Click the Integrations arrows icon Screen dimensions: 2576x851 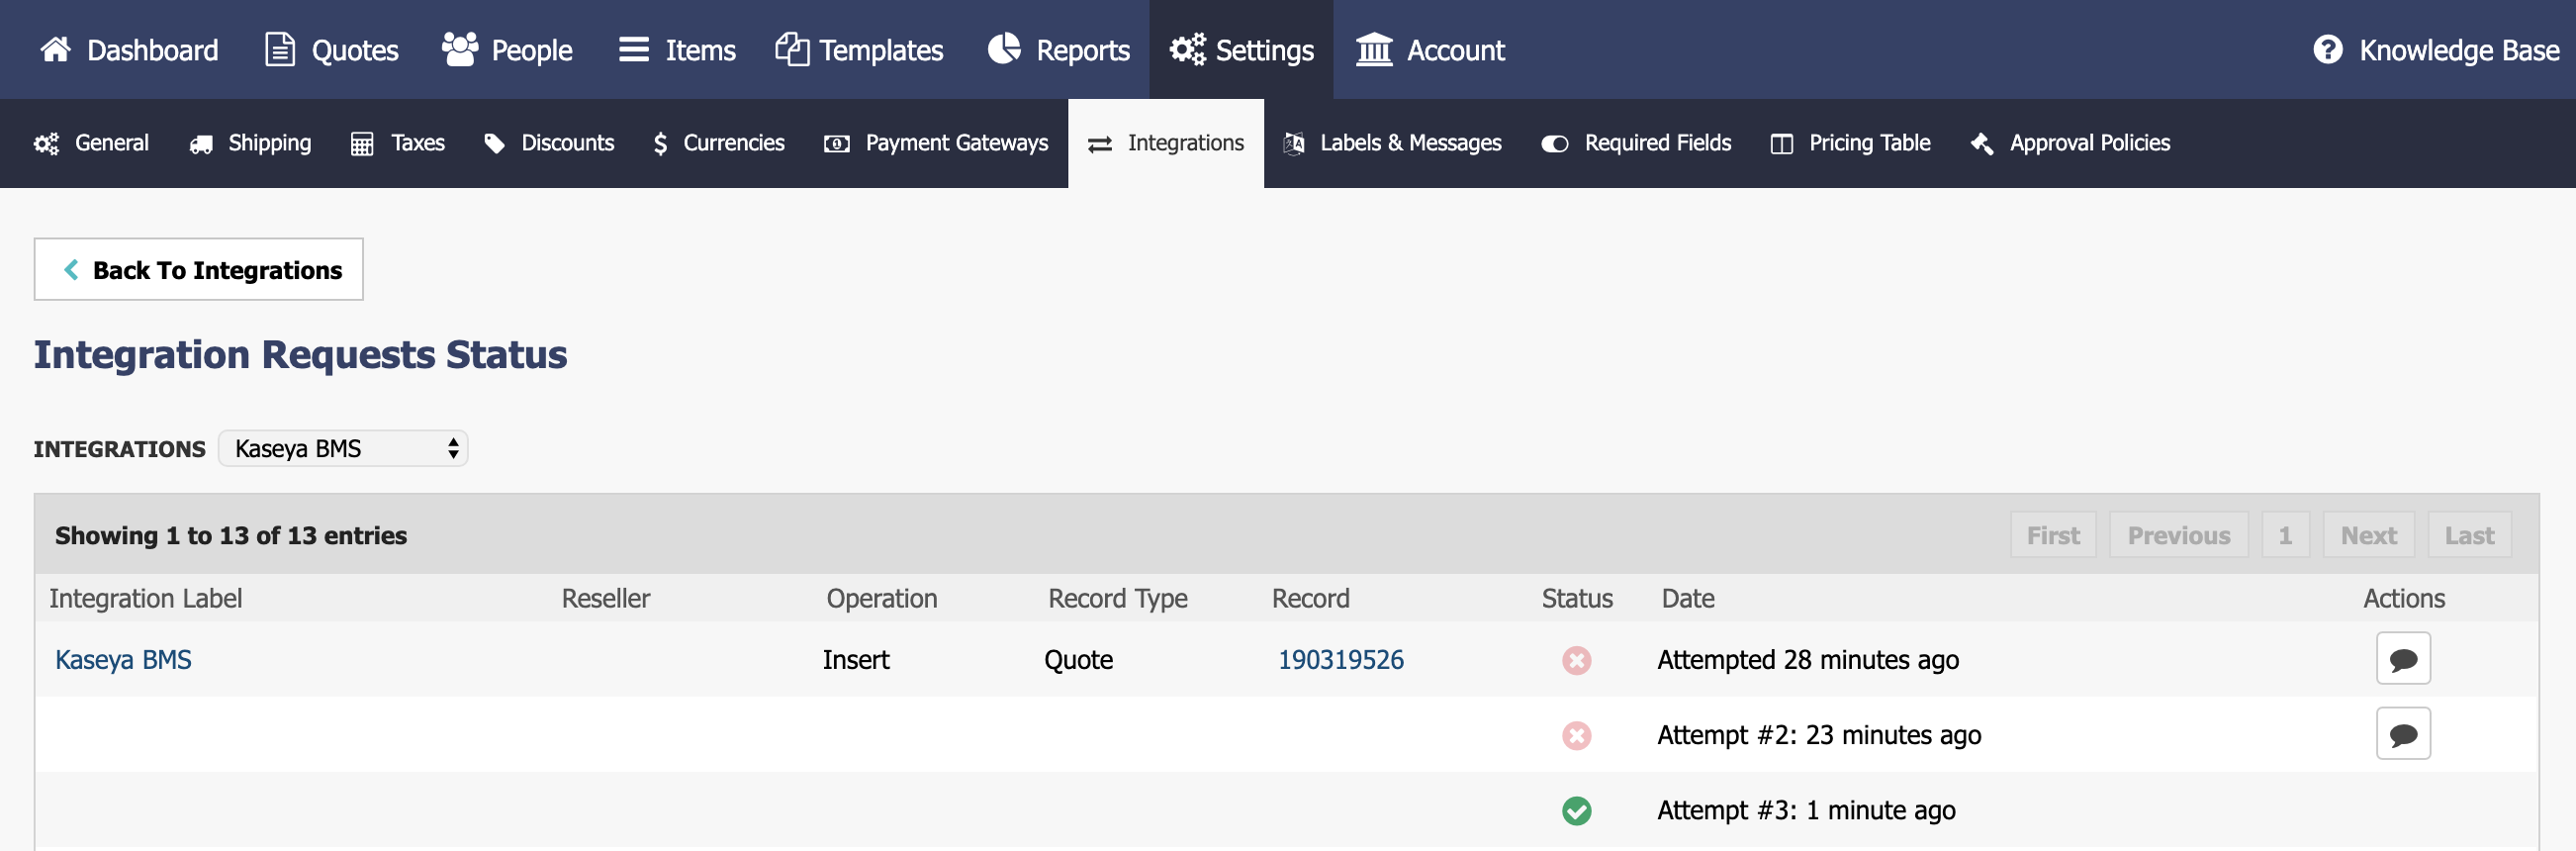point(1100,144)
